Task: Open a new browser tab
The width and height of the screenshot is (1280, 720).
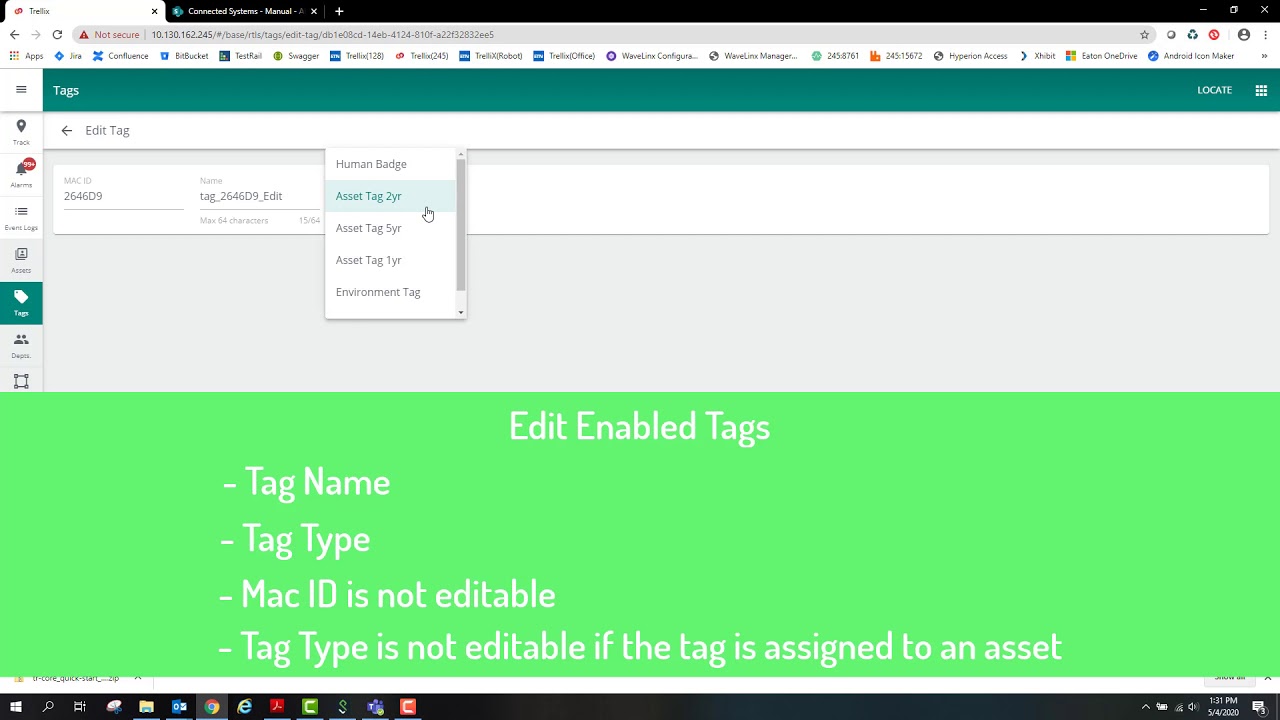Action: click(339, 11)
